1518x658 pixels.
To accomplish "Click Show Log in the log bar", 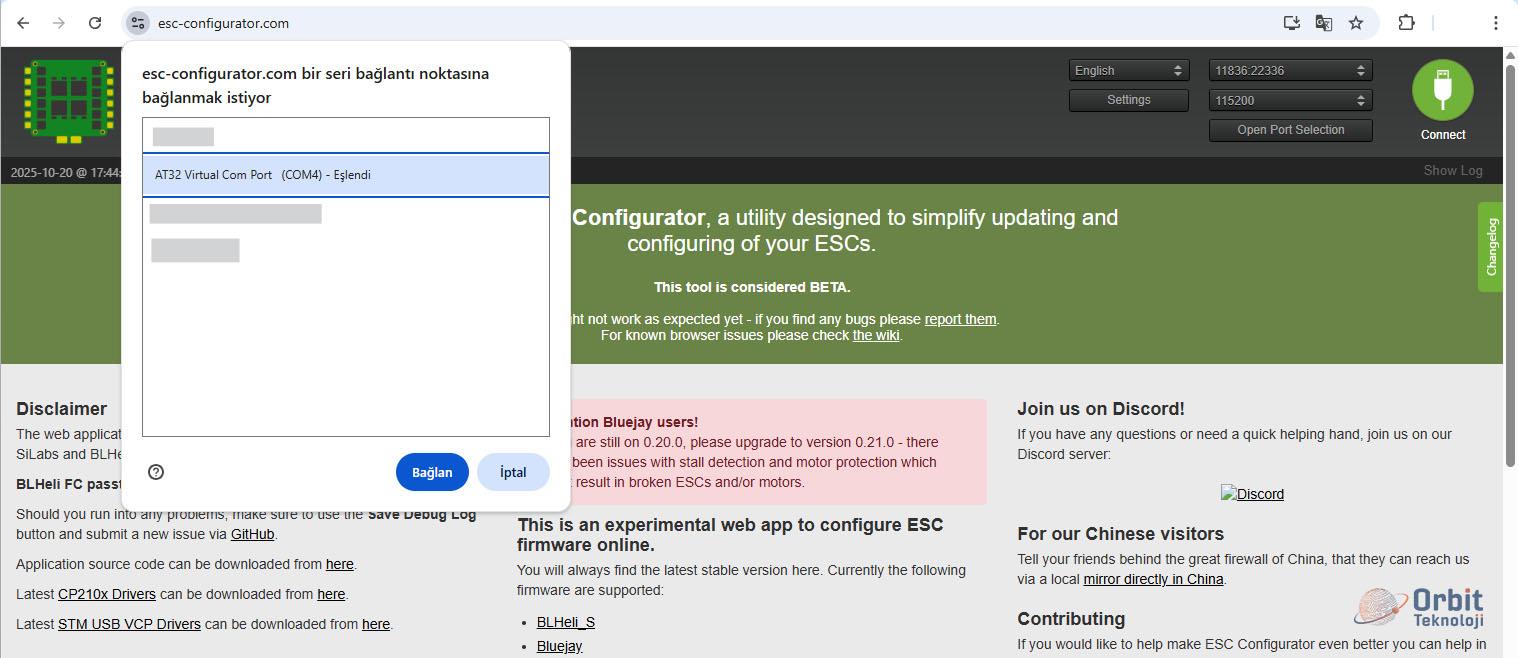I will point(1452,171).
